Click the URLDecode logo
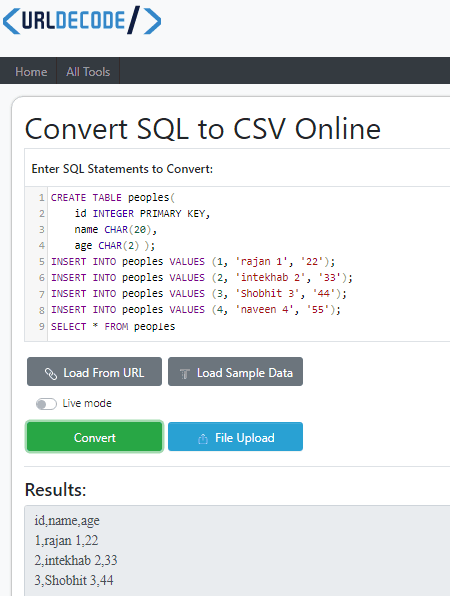The image size is (450, 596). click(82, 20)
